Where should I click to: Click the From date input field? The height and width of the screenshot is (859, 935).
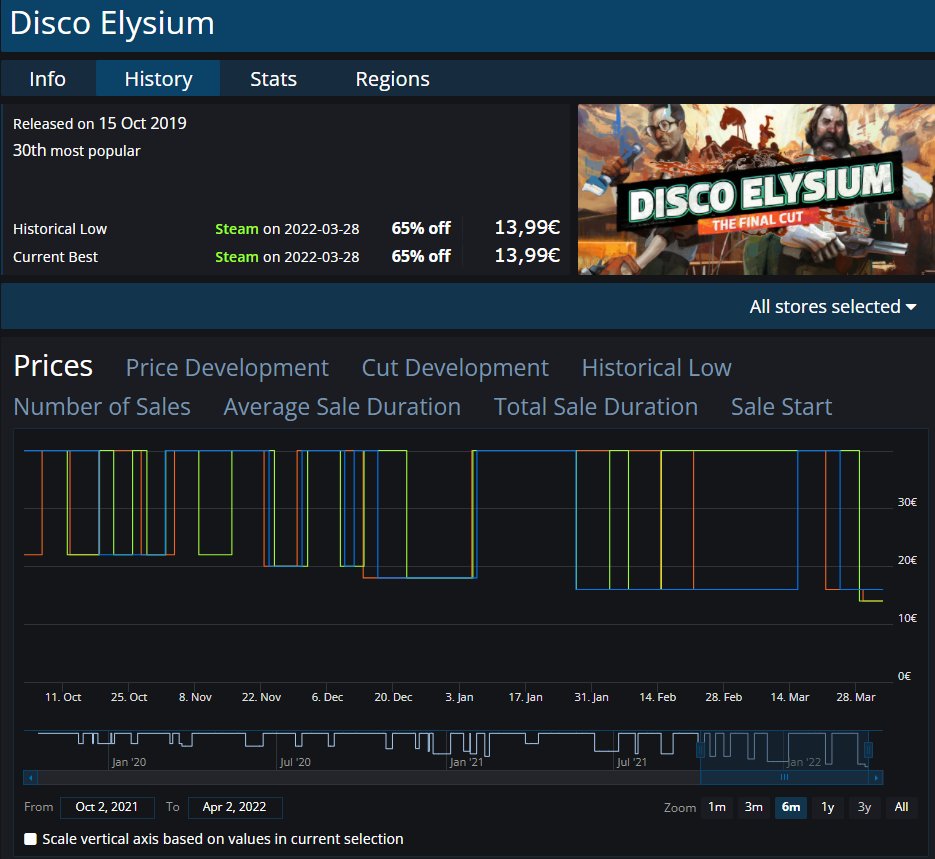pos(107,807)
